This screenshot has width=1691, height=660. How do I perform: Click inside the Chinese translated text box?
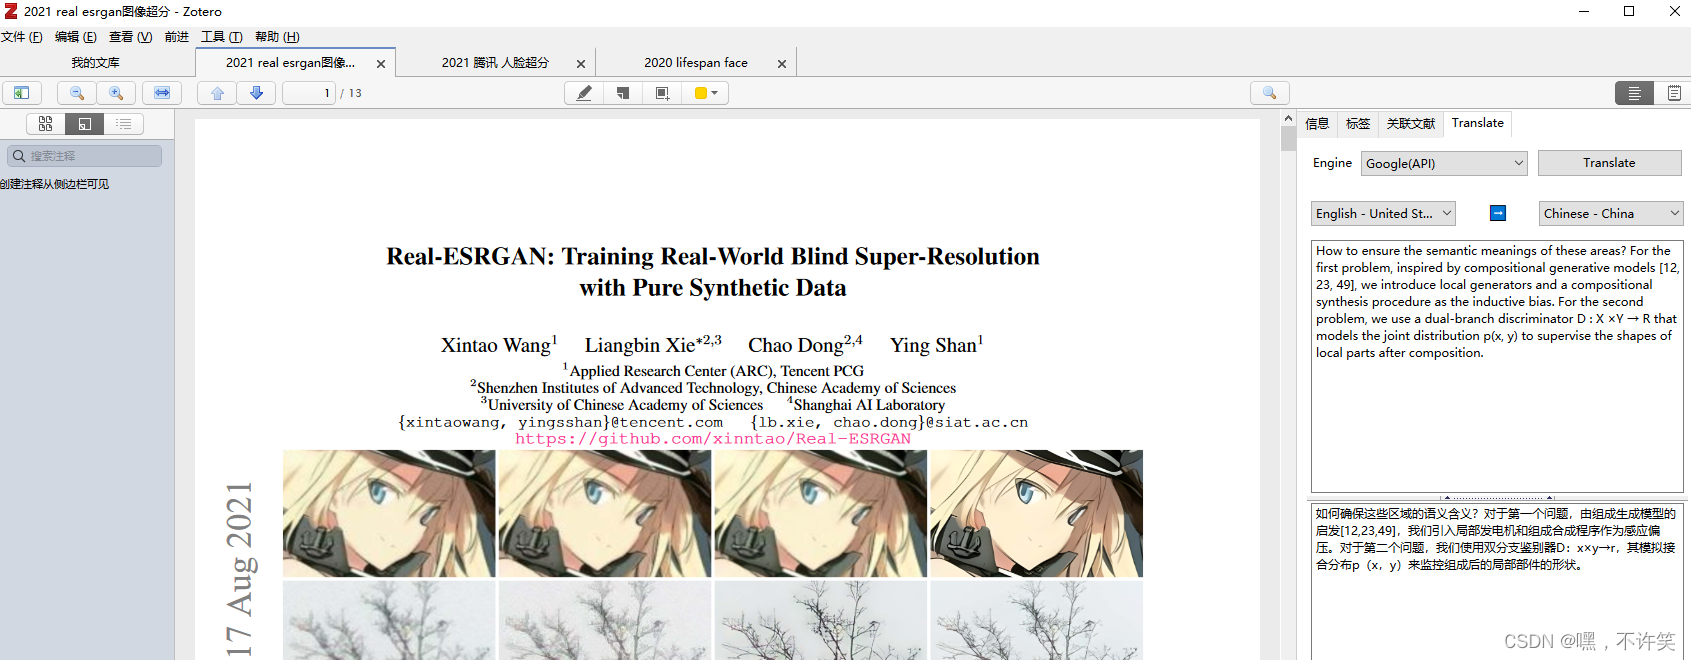(x=1497, y=582)
